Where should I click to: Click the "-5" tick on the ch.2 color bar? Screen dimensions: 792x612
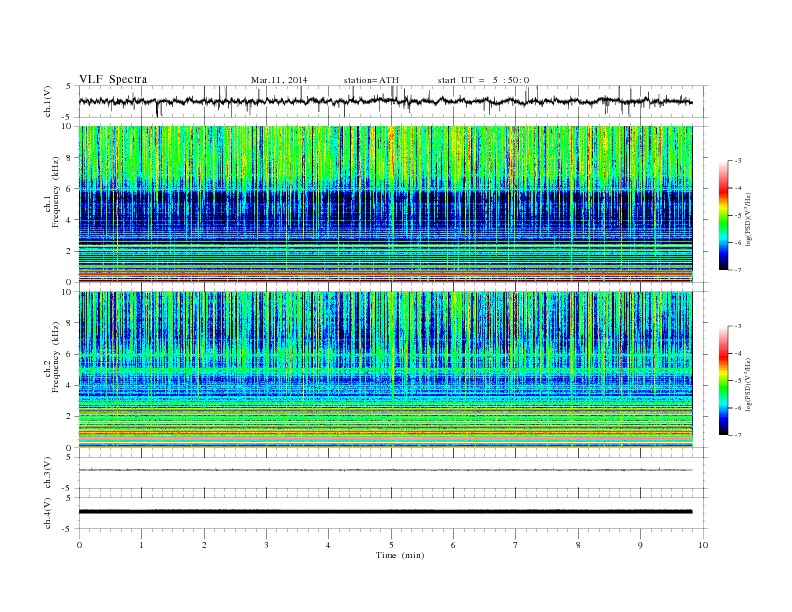tap(738, 380)
